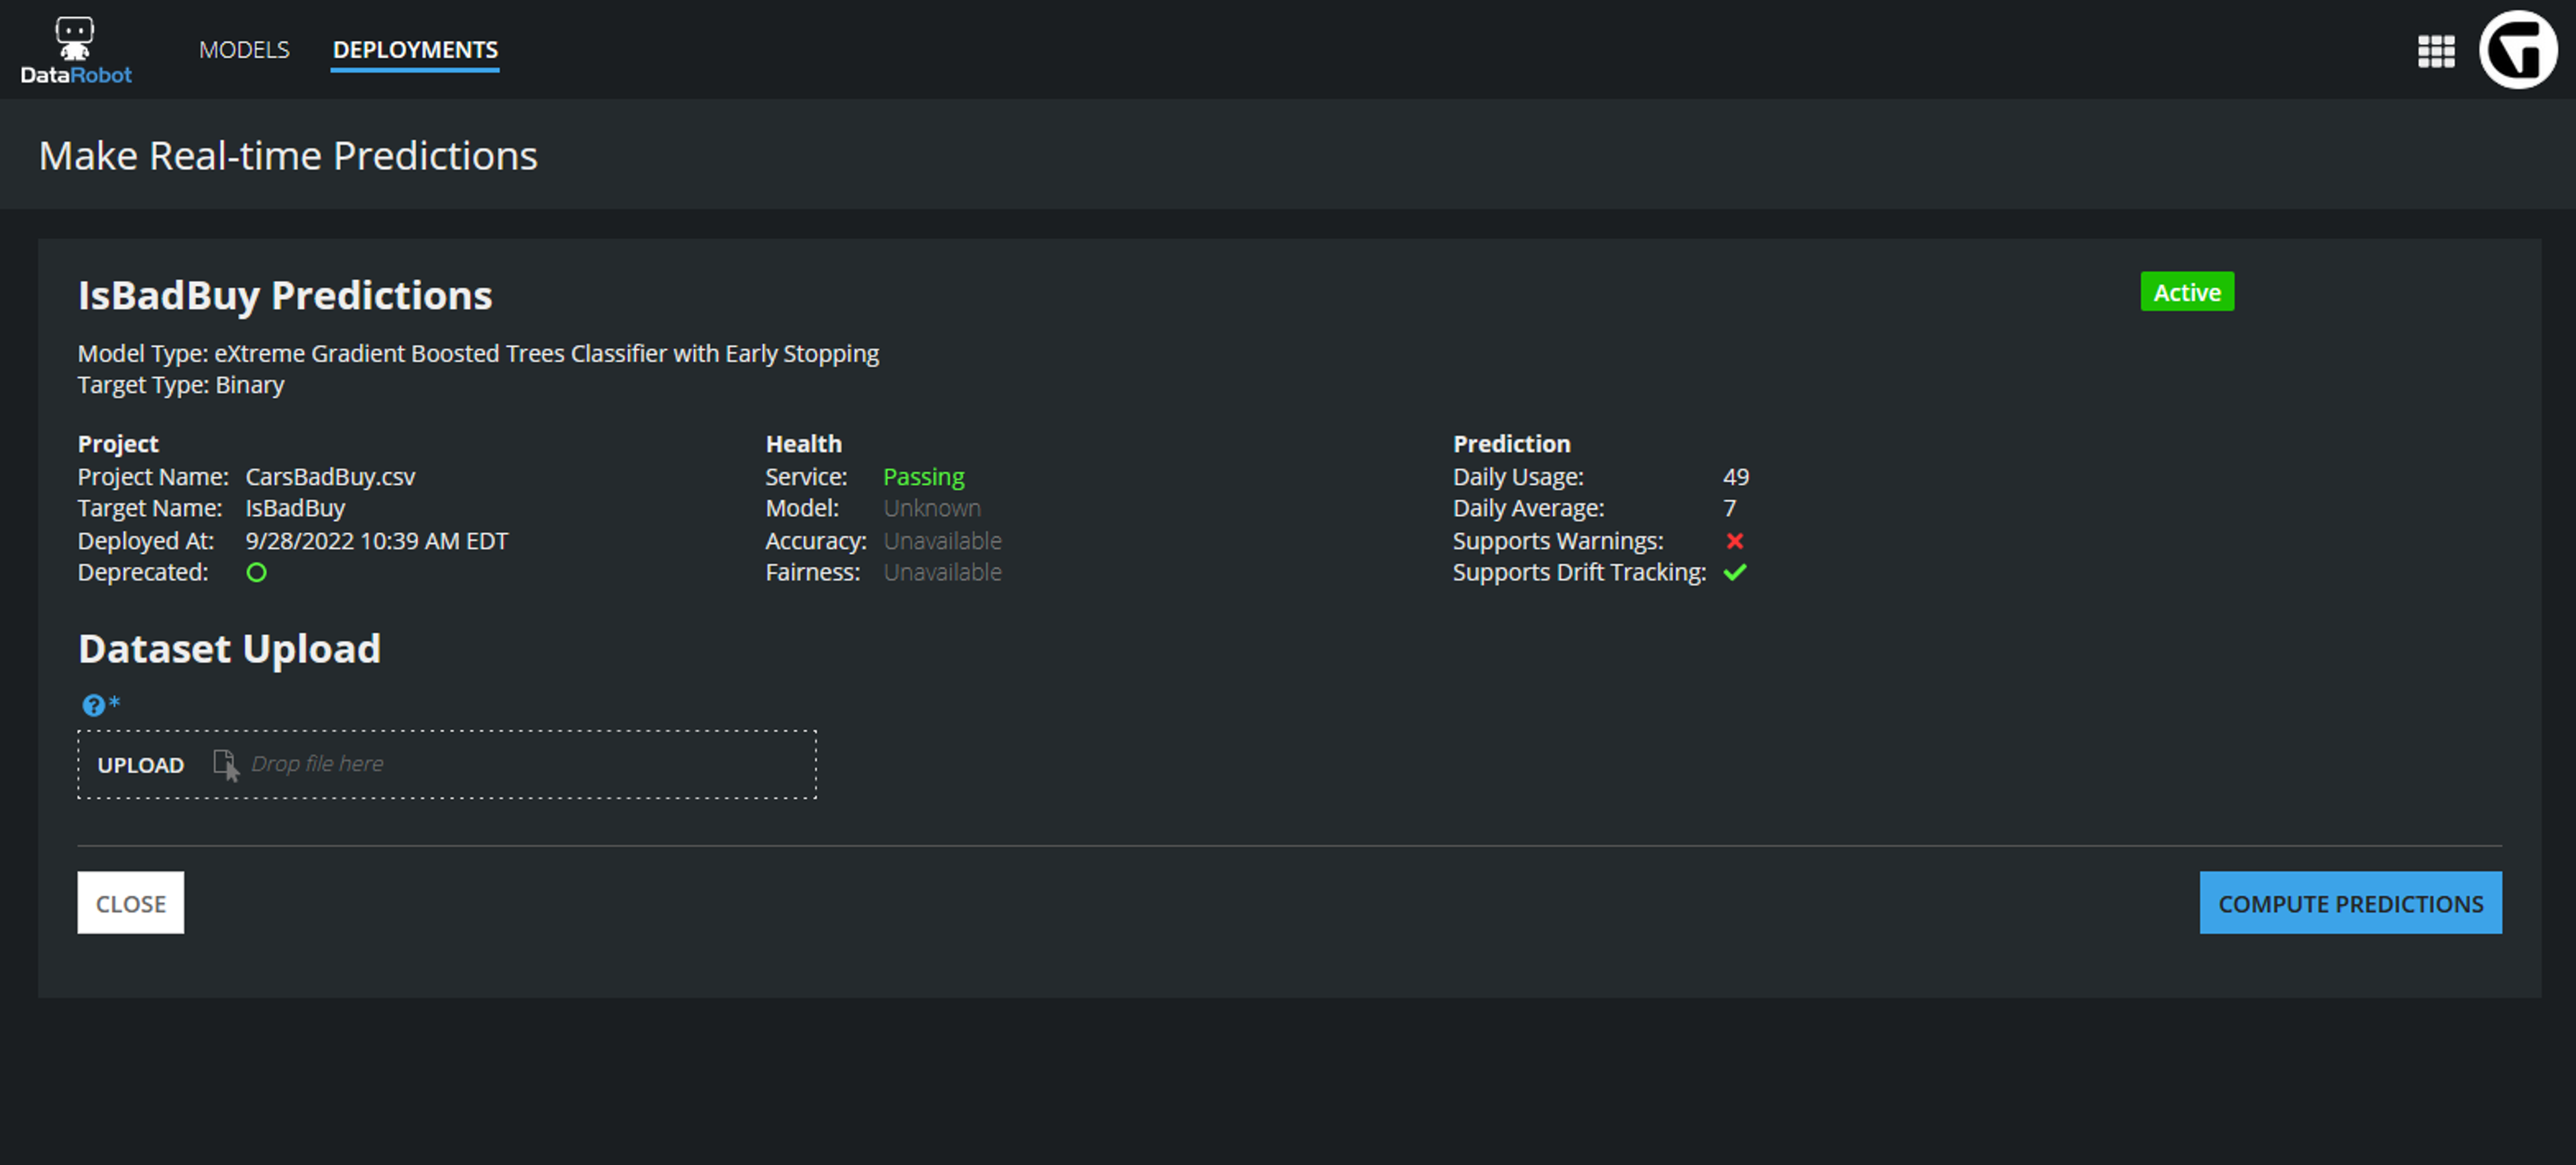The width and height of the screenshot is (2576, 1165).
Task: Click the IsBadBuy Predictions heading
Action: [285, 296]
